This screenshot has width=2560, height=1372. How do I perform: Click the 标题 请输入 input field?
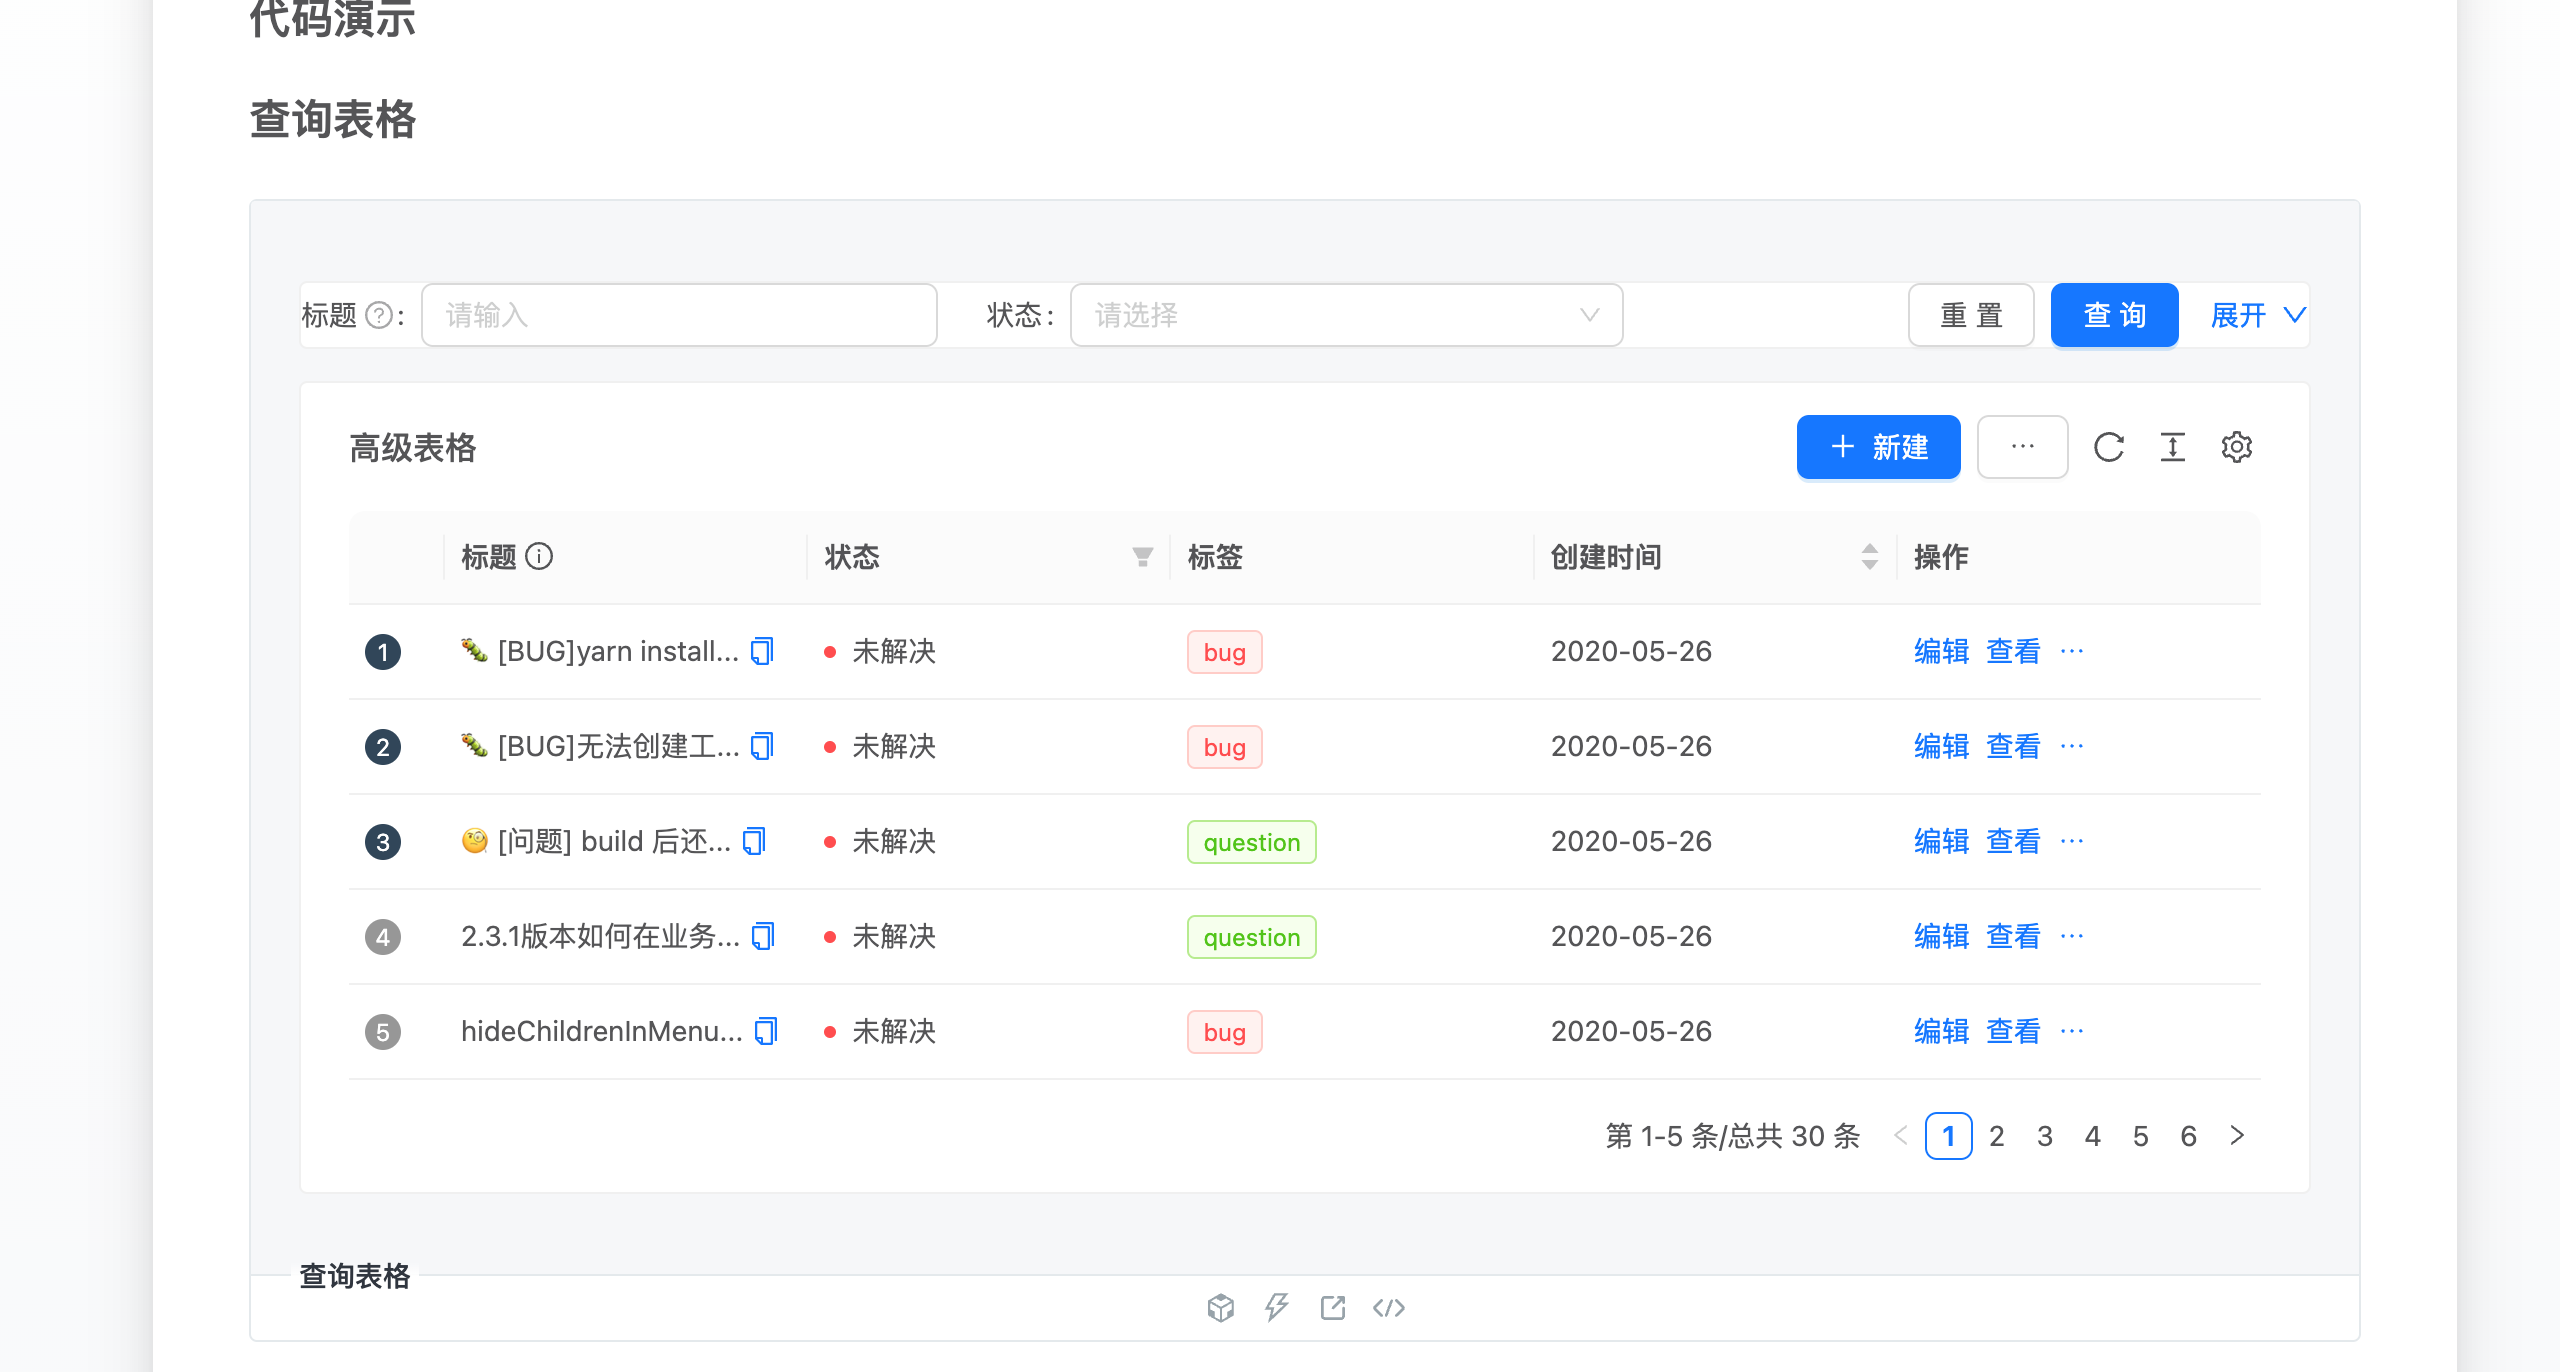680,315
